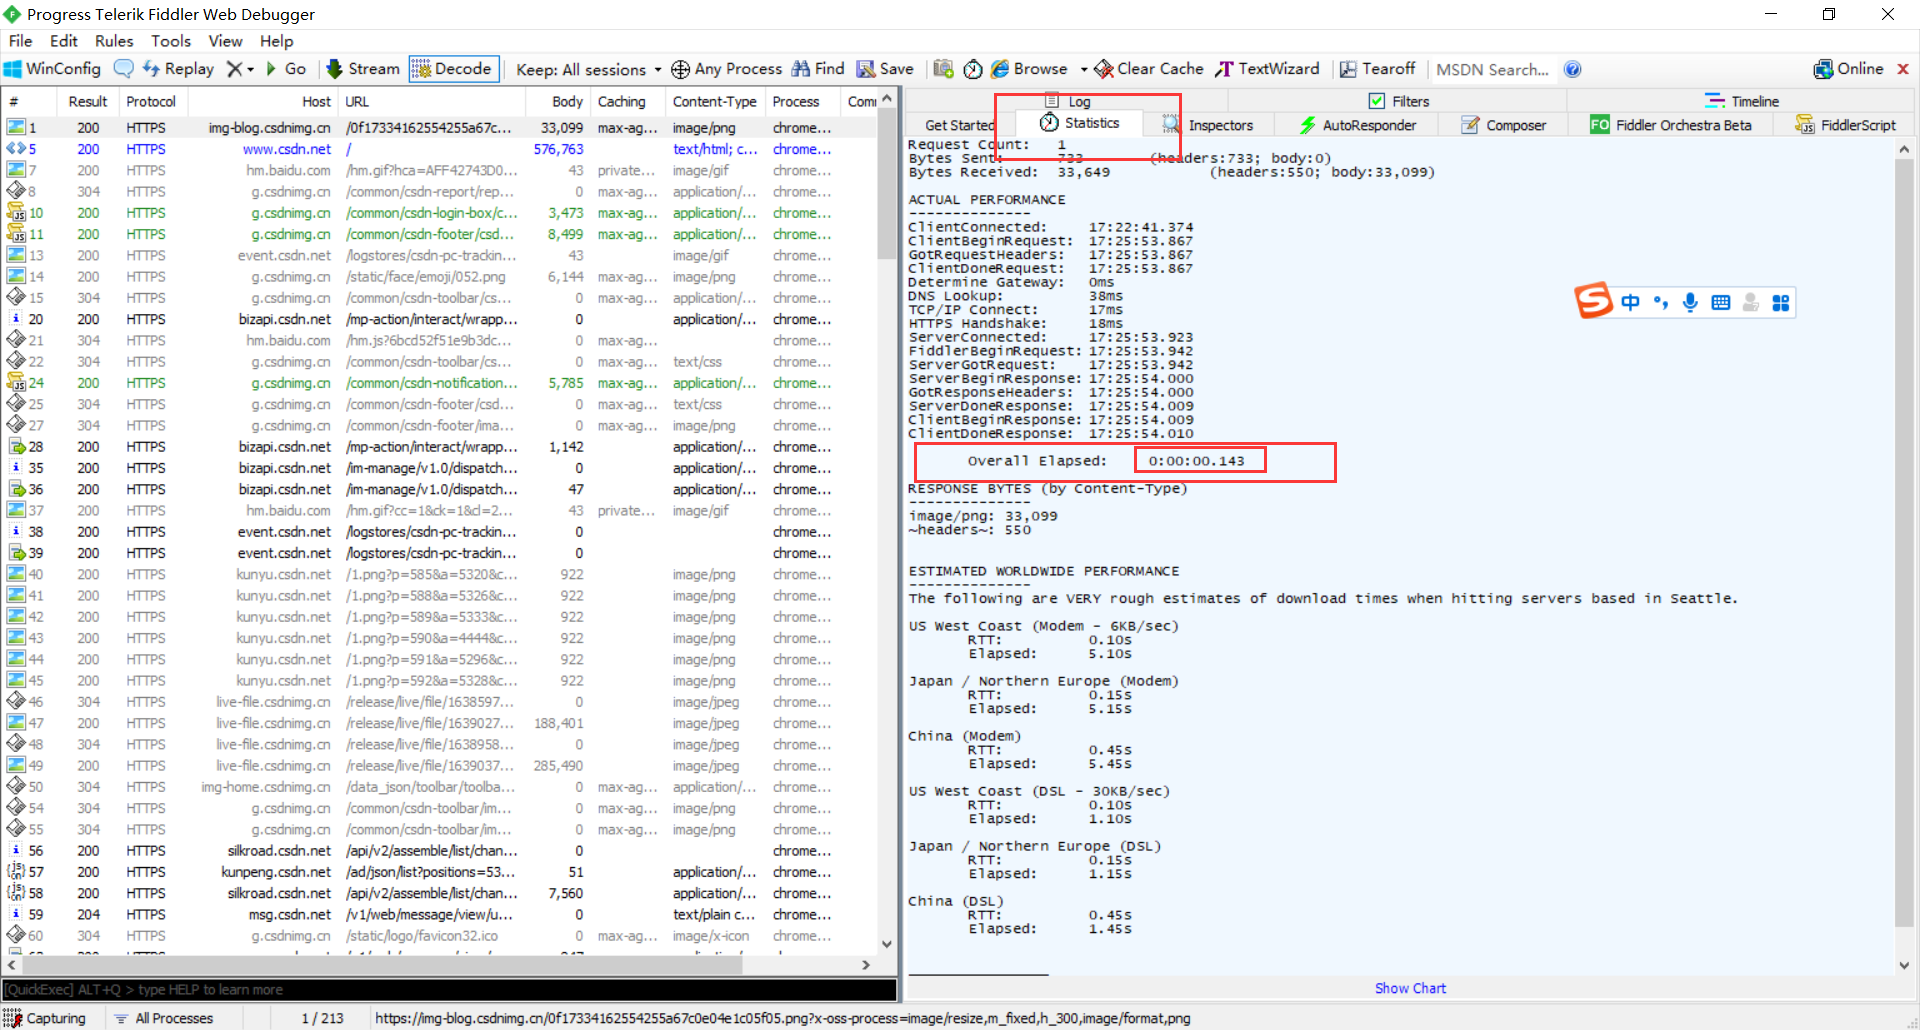Open the Rules menu
Image resolution: width=1920 pixels, height=1030 pixels.
point(114,41)
